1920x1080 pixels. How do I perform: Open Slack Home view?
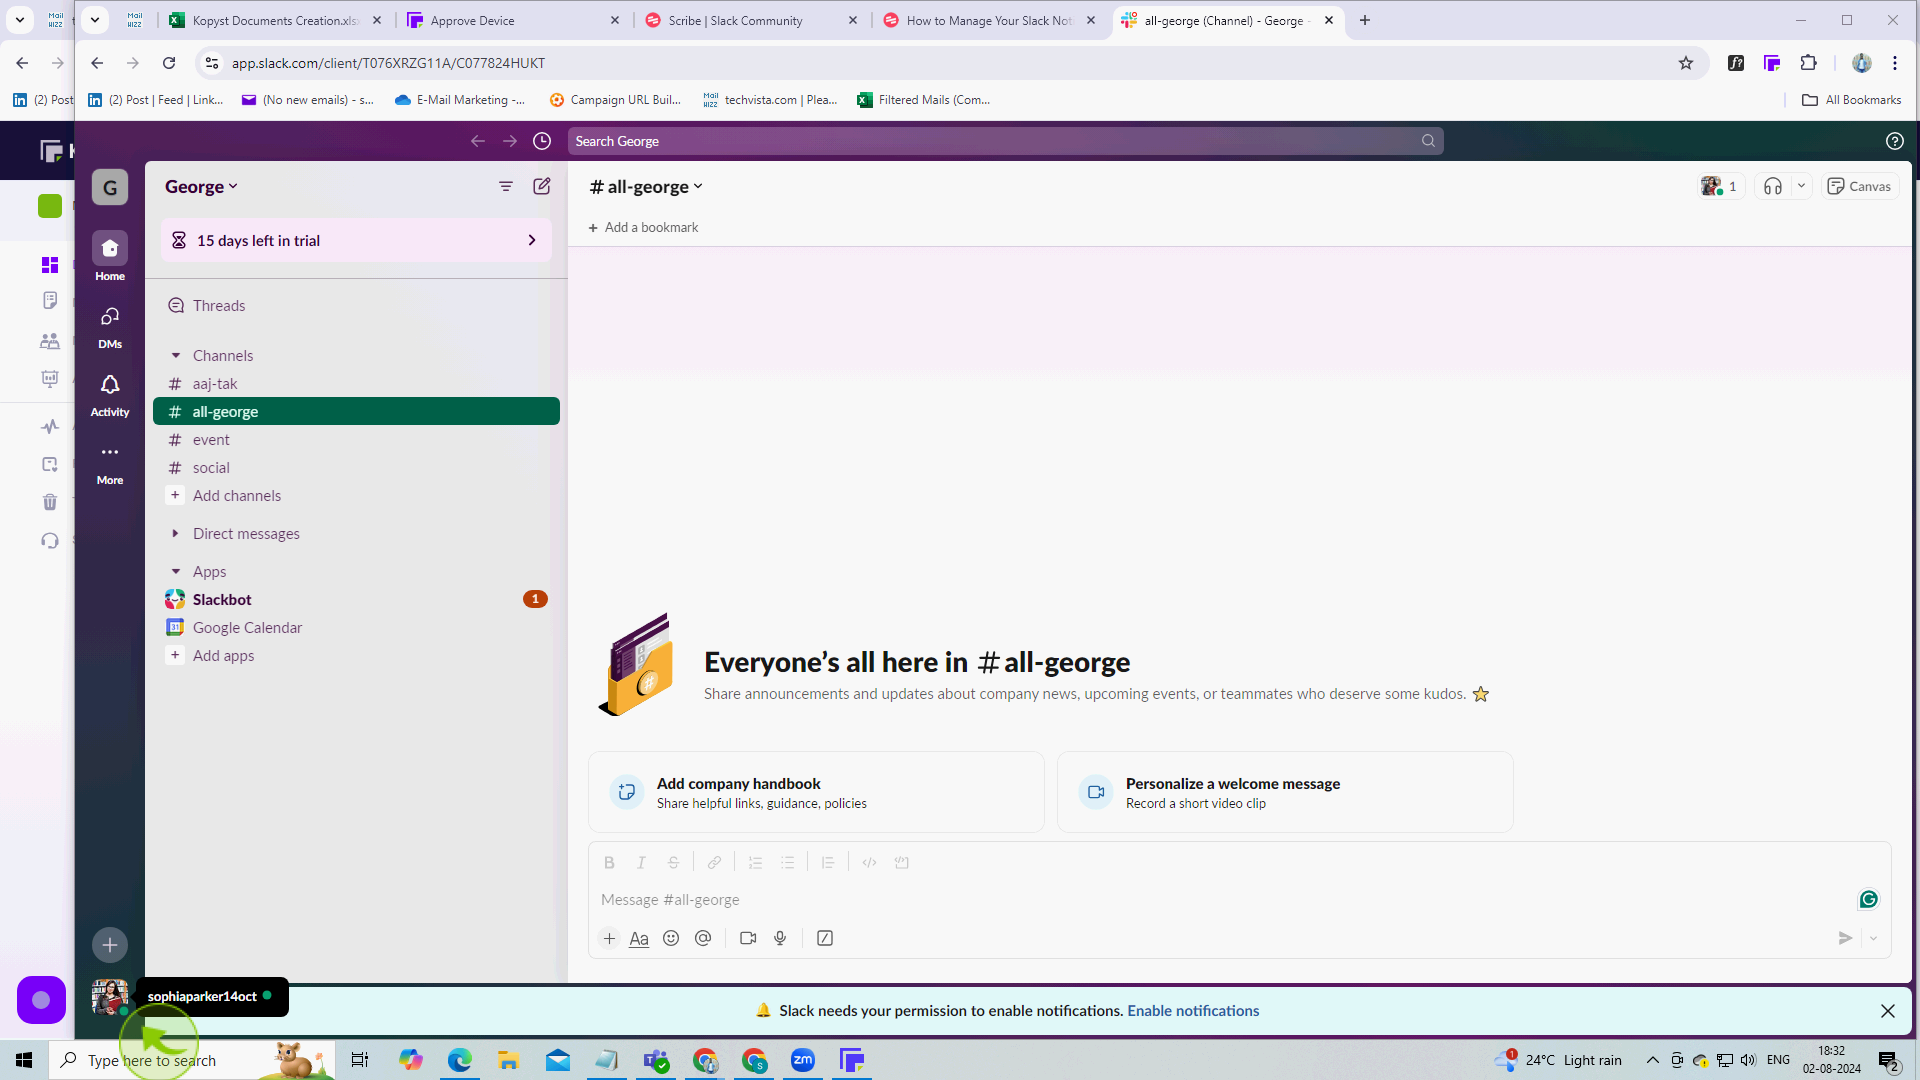tap(110, 256)
